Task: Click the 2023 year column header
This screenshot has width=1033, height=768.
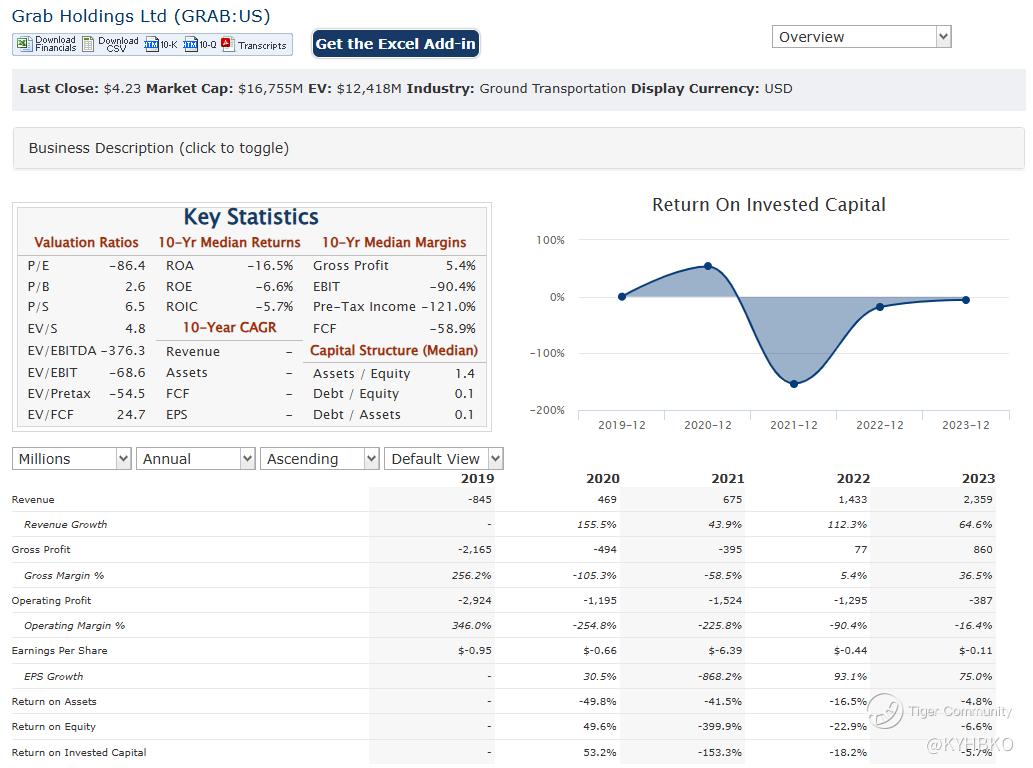Action: tap(978, 478)
